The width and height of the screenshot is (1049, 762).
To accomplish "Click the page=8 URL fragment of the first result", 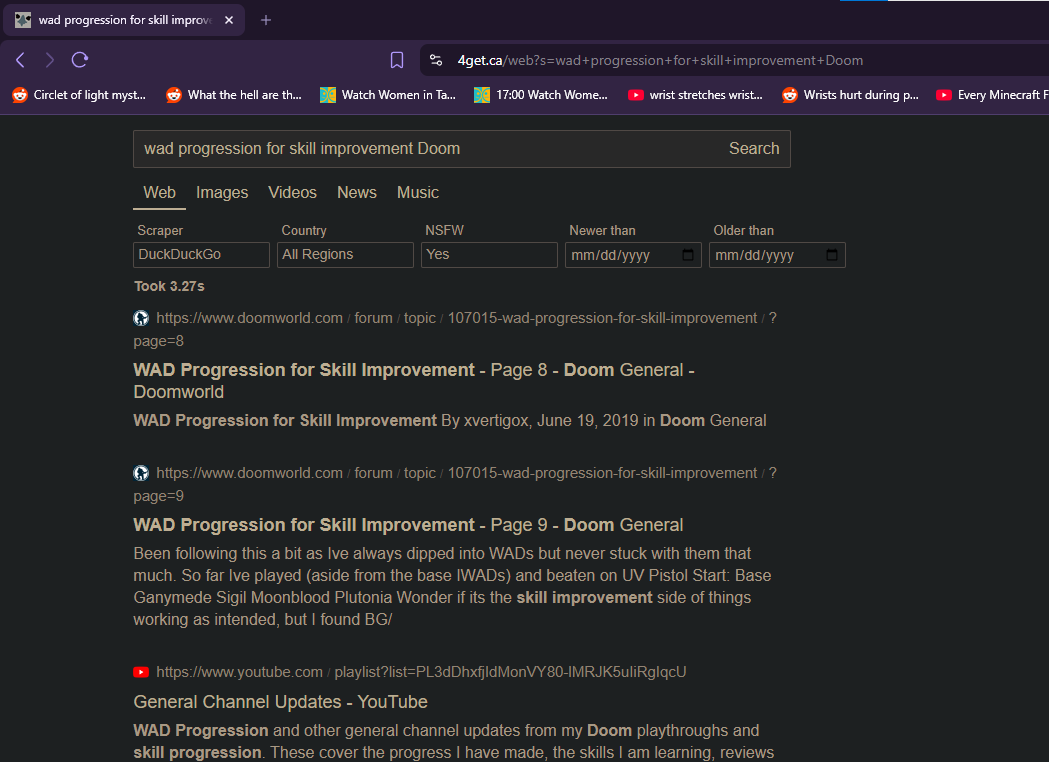I will (159, 341).
